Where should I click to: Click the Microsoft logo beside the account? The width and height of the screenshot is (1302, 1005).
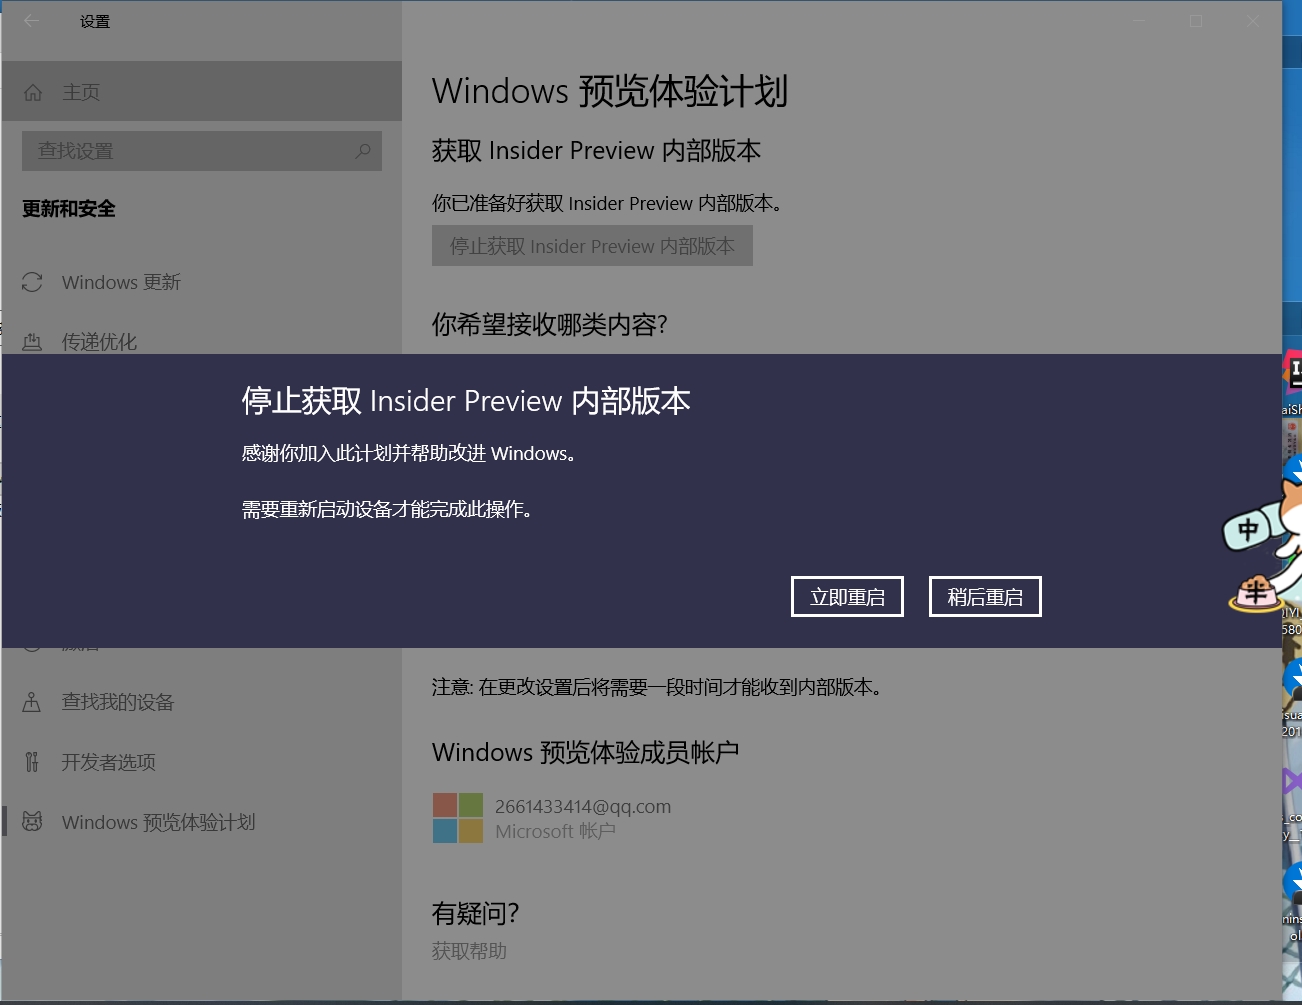point(458,818)
